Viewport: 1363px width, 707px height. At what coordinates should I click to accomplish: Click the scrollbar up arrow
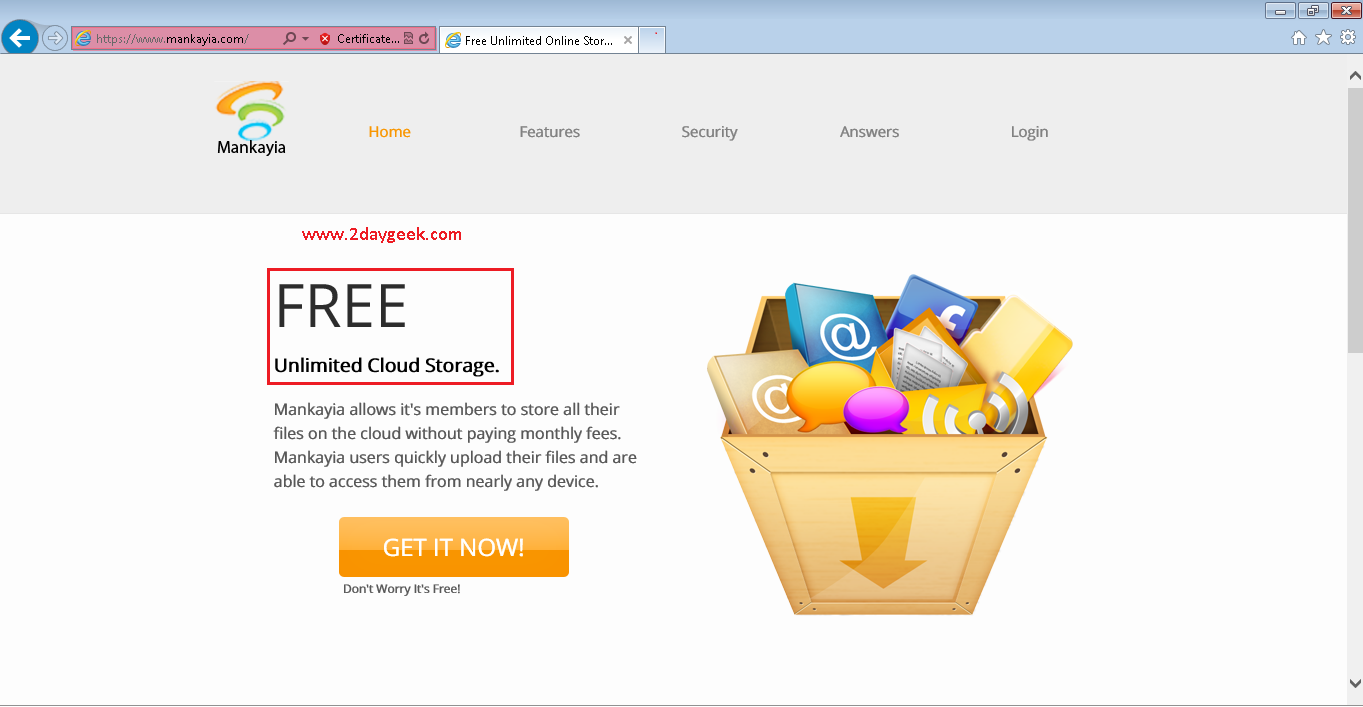[x=1355, y=75]
